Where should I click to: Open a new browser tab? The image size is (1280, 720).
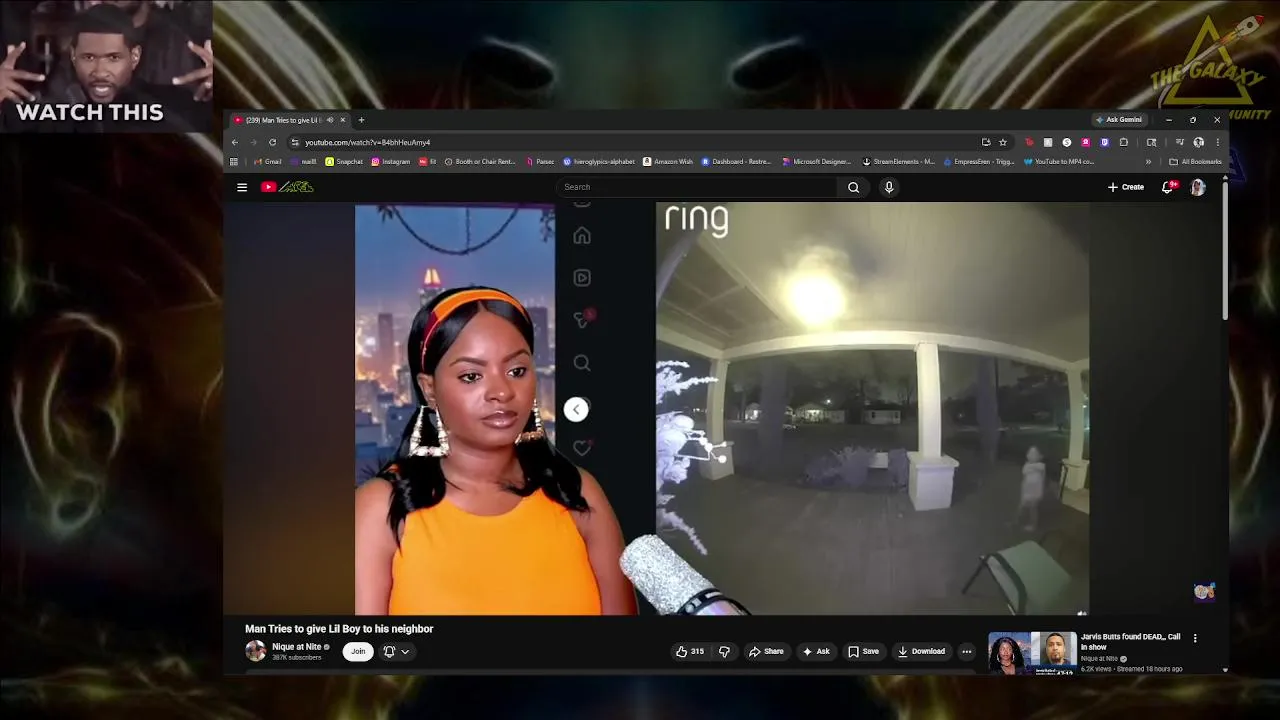tap(361, 120)
